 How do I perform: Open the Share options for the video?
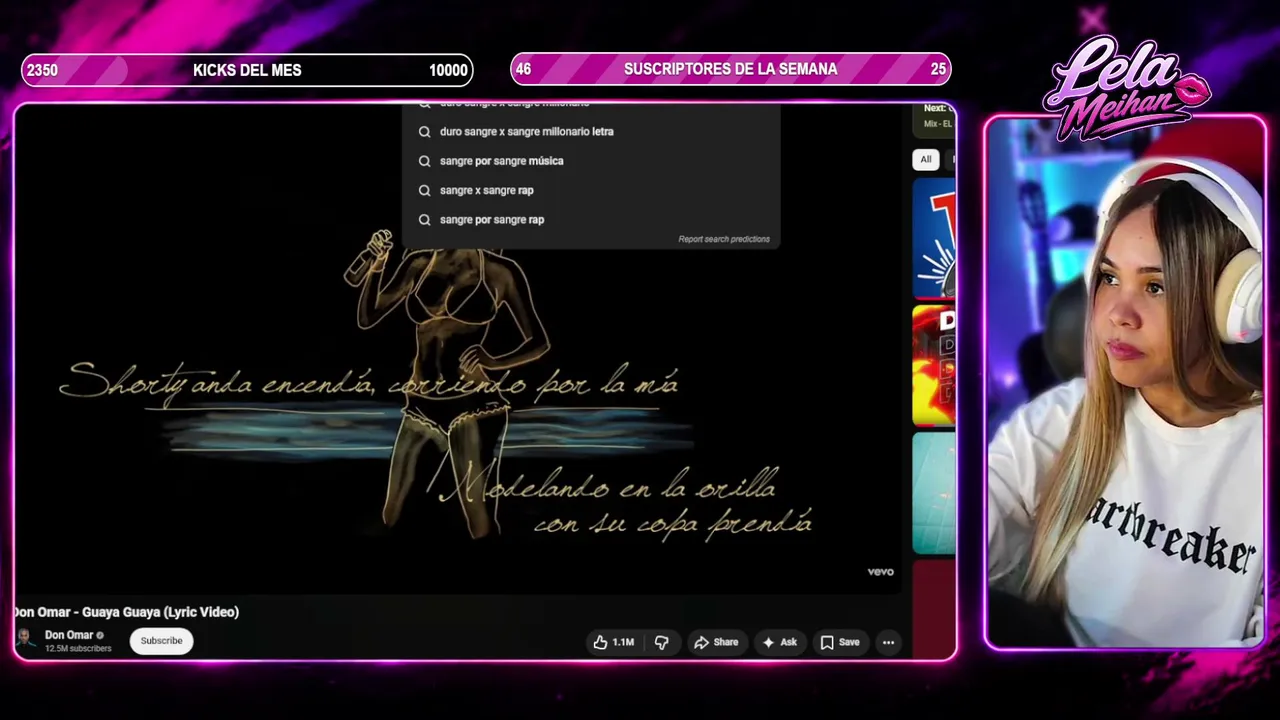(x=716, y=642)
